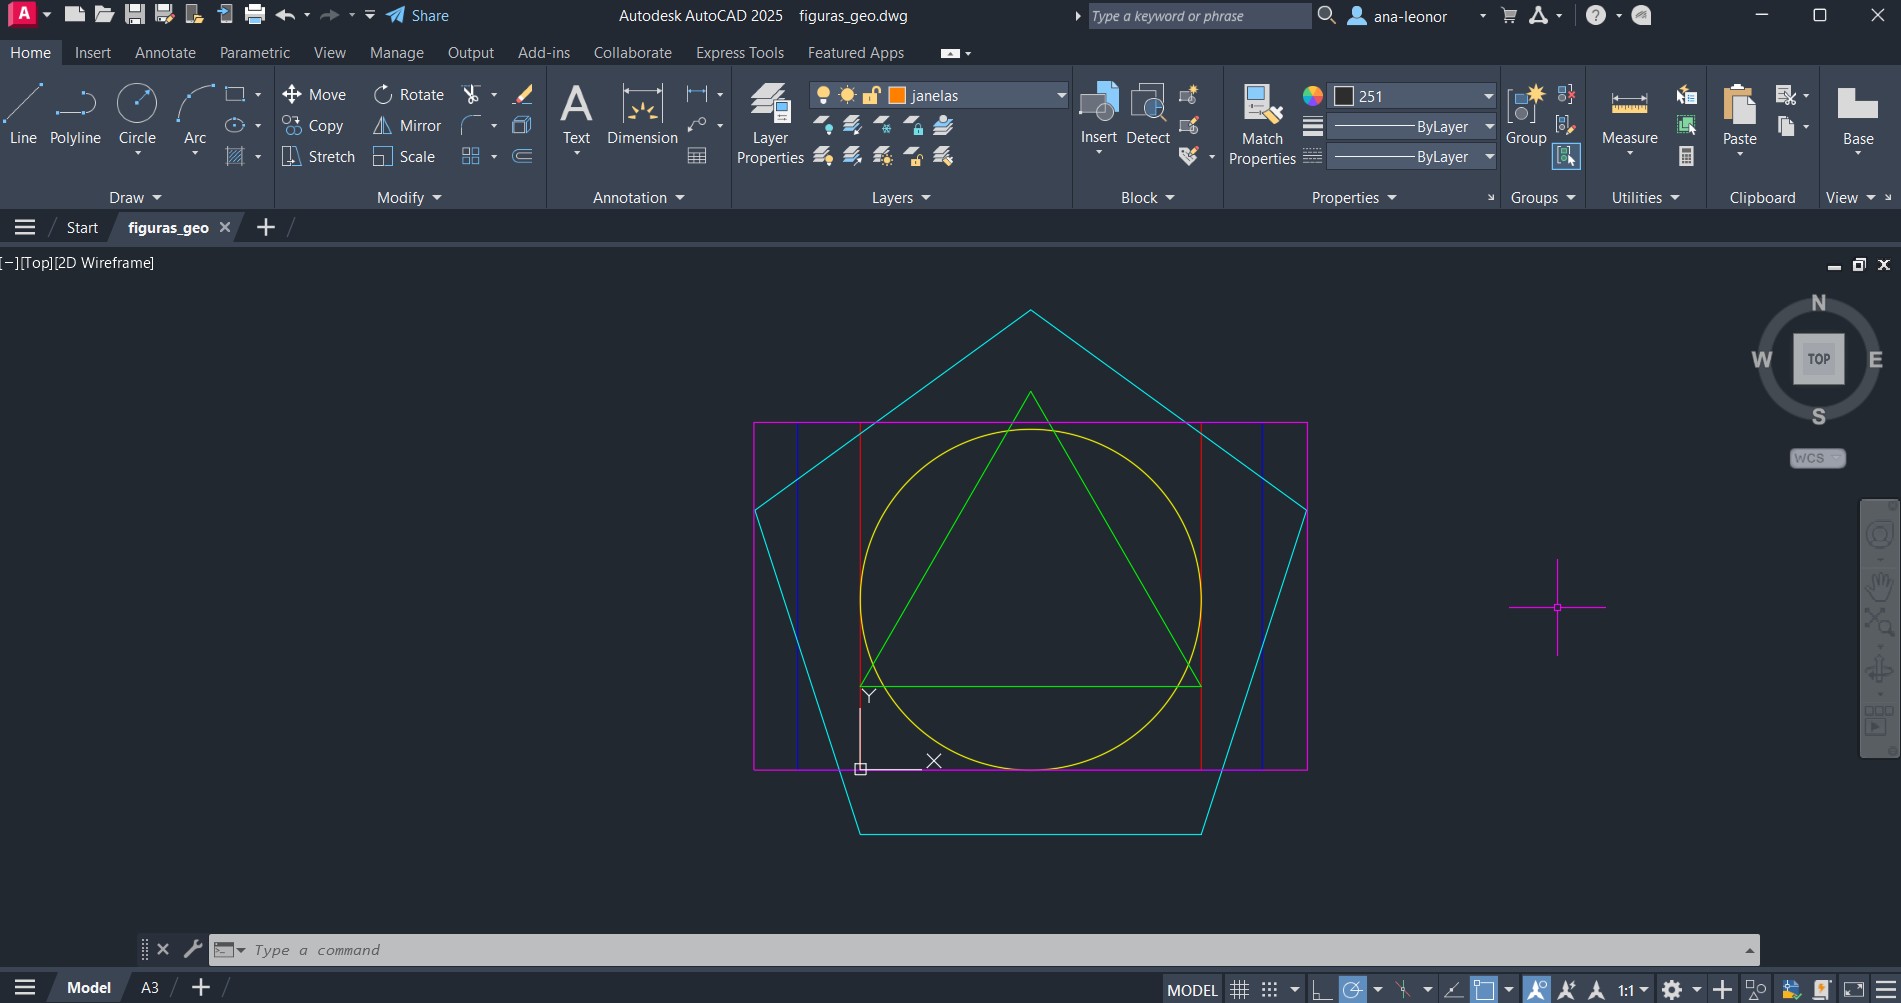The height and width of the screenshot is (1003, 1901).
Task: Open the annotation scale 1:1 dropdown
Action: pyautogui.click(x=1633, y=990)
